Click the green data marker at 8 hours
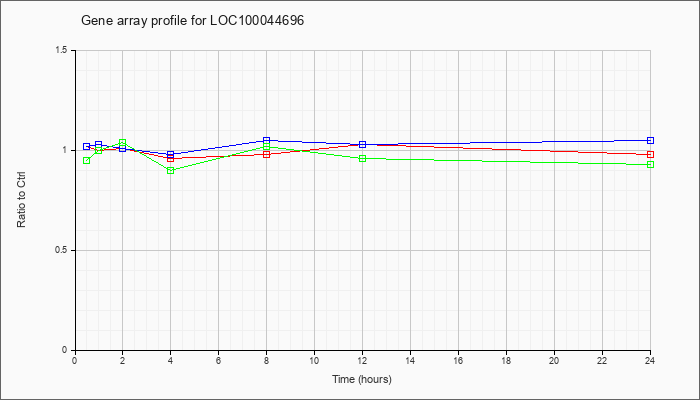 pyautogui.click(x=267, y=146)
